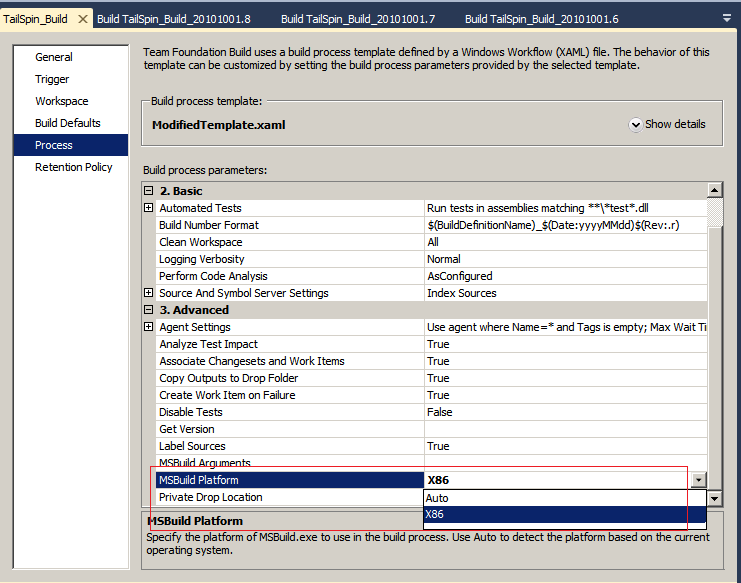The width and height of the screenshot is (741, 583).
Task: Select Copy Outputs to Drop Folder row
Action: (431, 378)
